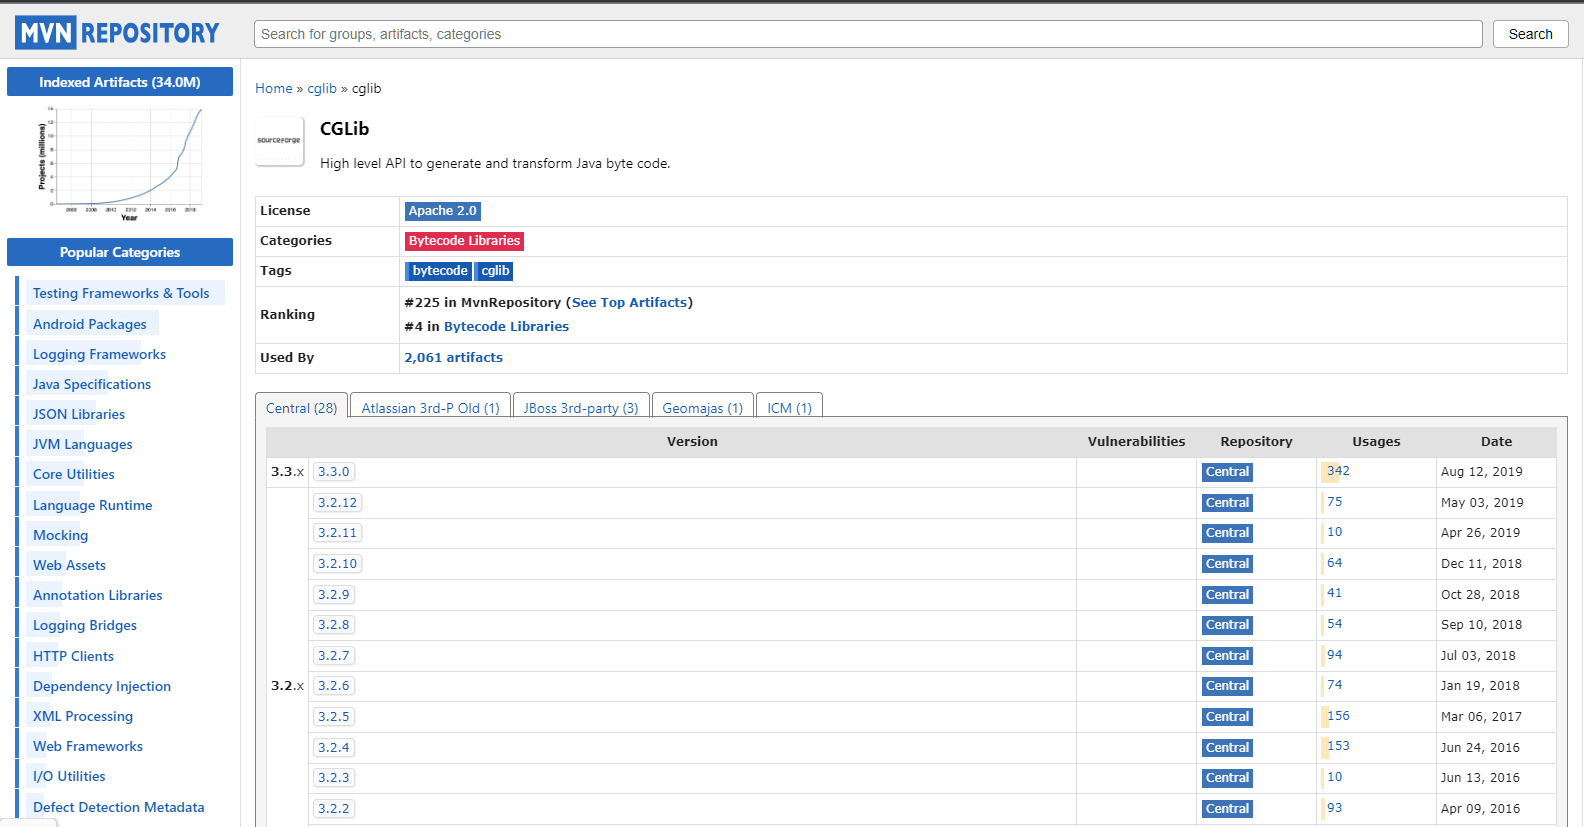Select the bytecode tag

440,271
